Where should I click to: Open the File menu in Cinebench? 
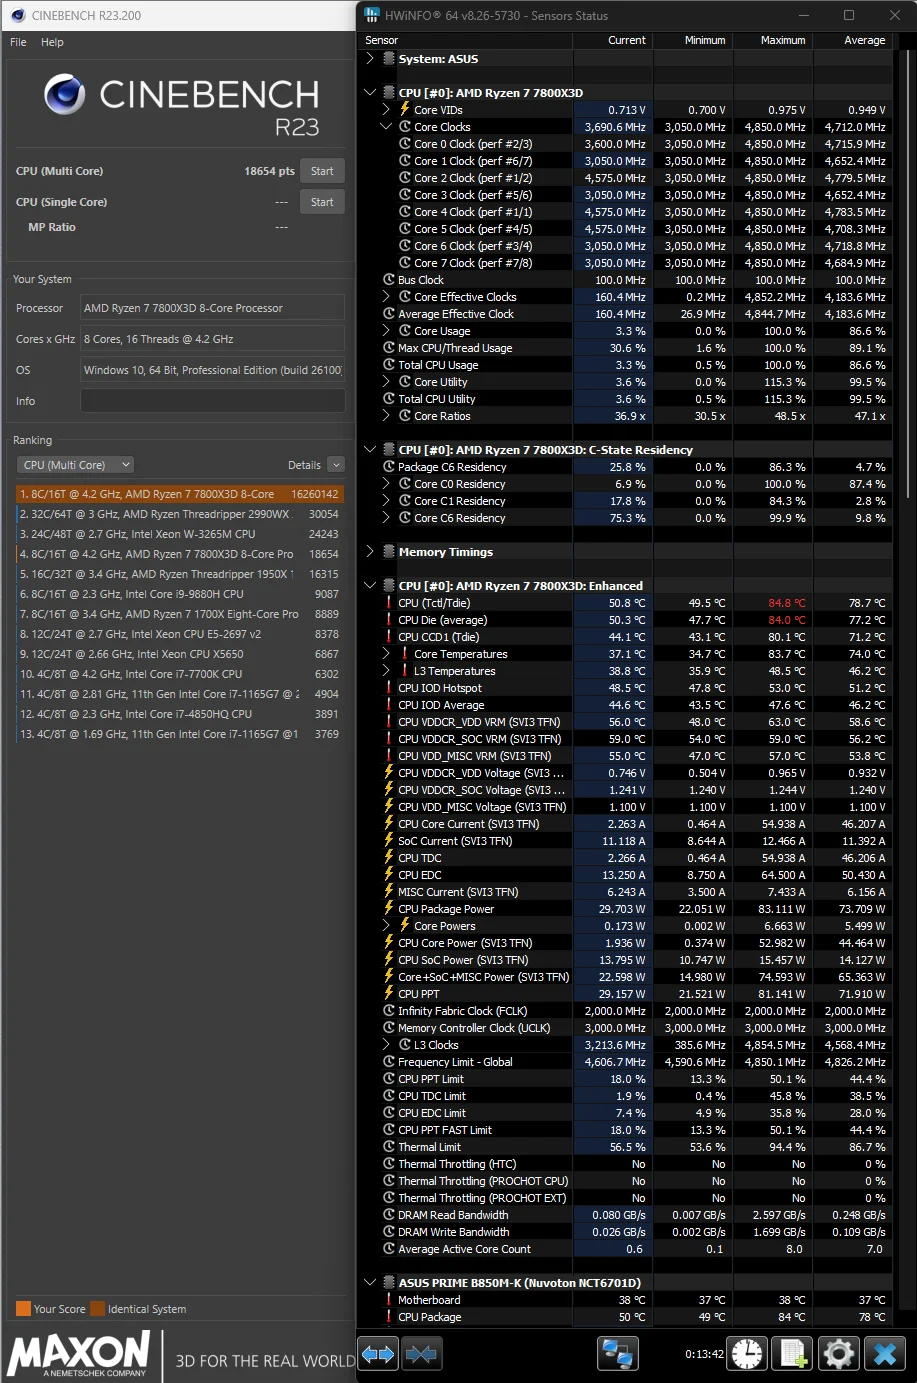coord(18,42)
